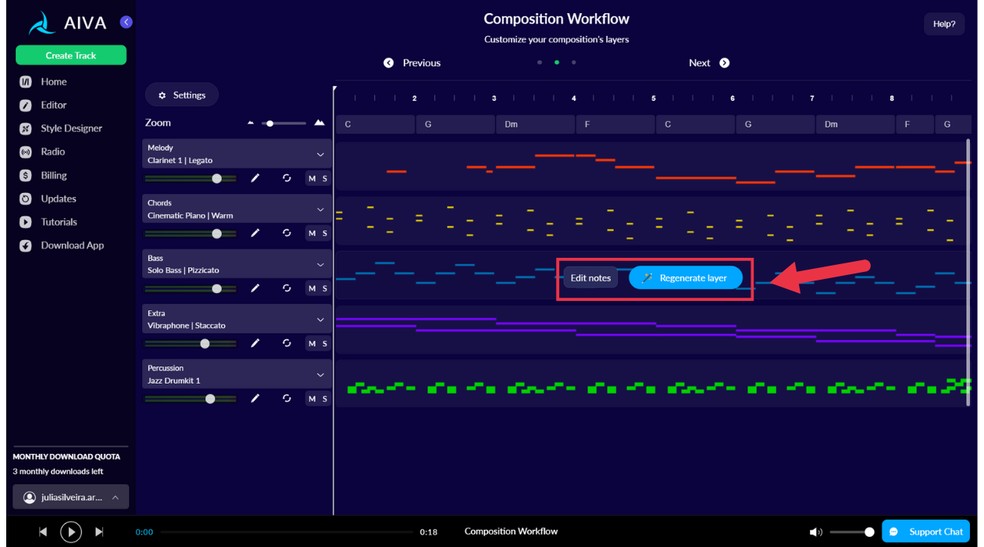984x547 pixels.
Task: Solo the Melody layer
Action: [x=324, y=178]
